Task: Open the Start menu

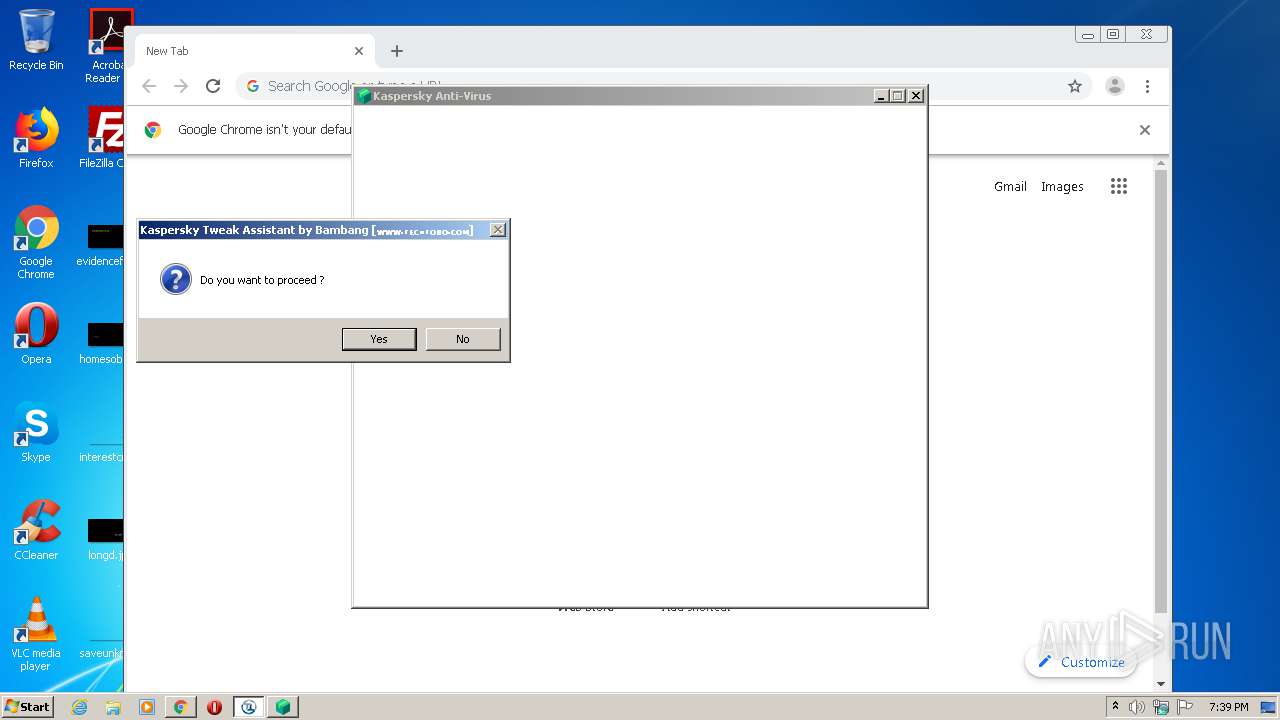Action: (x=27, y=707)
